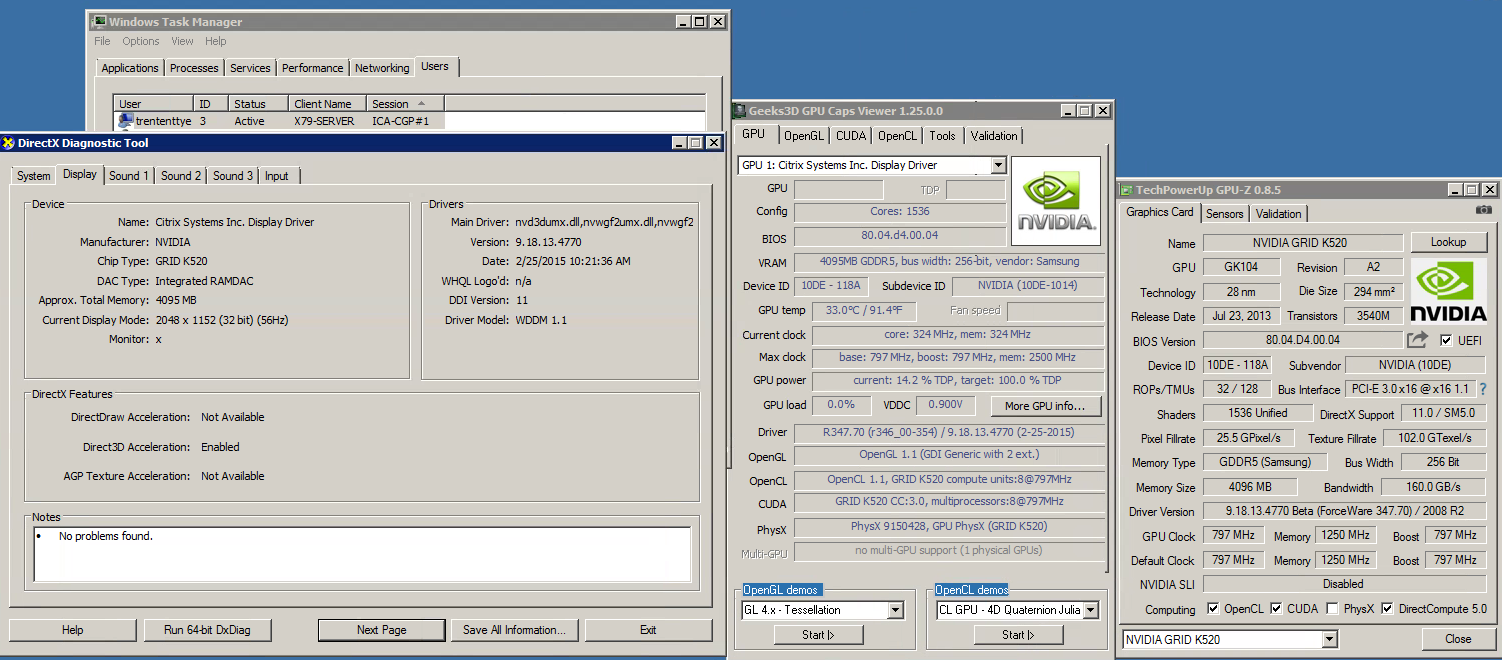The width and height of the screenshot is (1502, 660).
Task: Switch to Sound 2 tab in DxDiag
Action: tap(181, 176)
